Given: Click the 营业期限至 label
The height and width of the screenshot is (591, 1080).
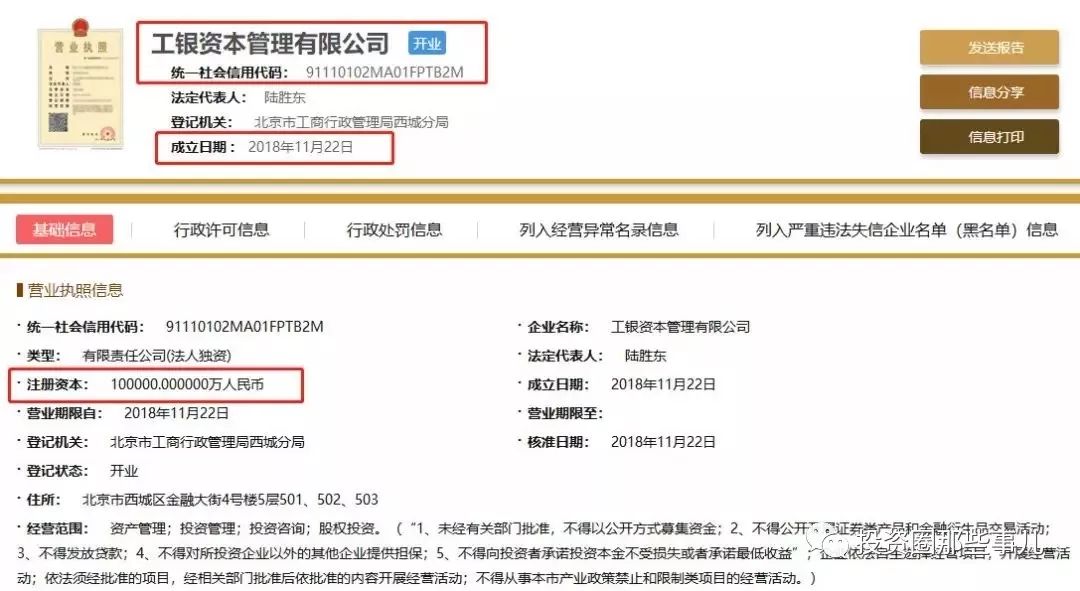Looking at the screenshot, I should (565, 413).
